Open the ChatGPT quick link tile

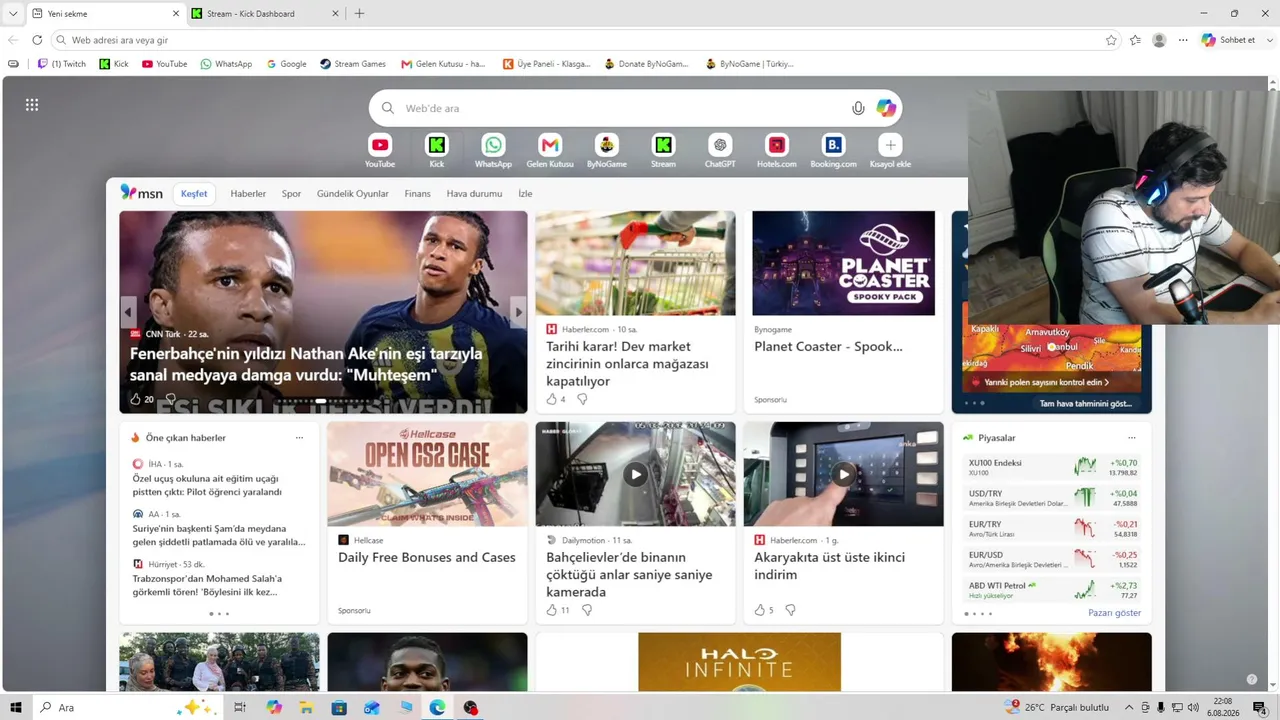tap(720, 150)
